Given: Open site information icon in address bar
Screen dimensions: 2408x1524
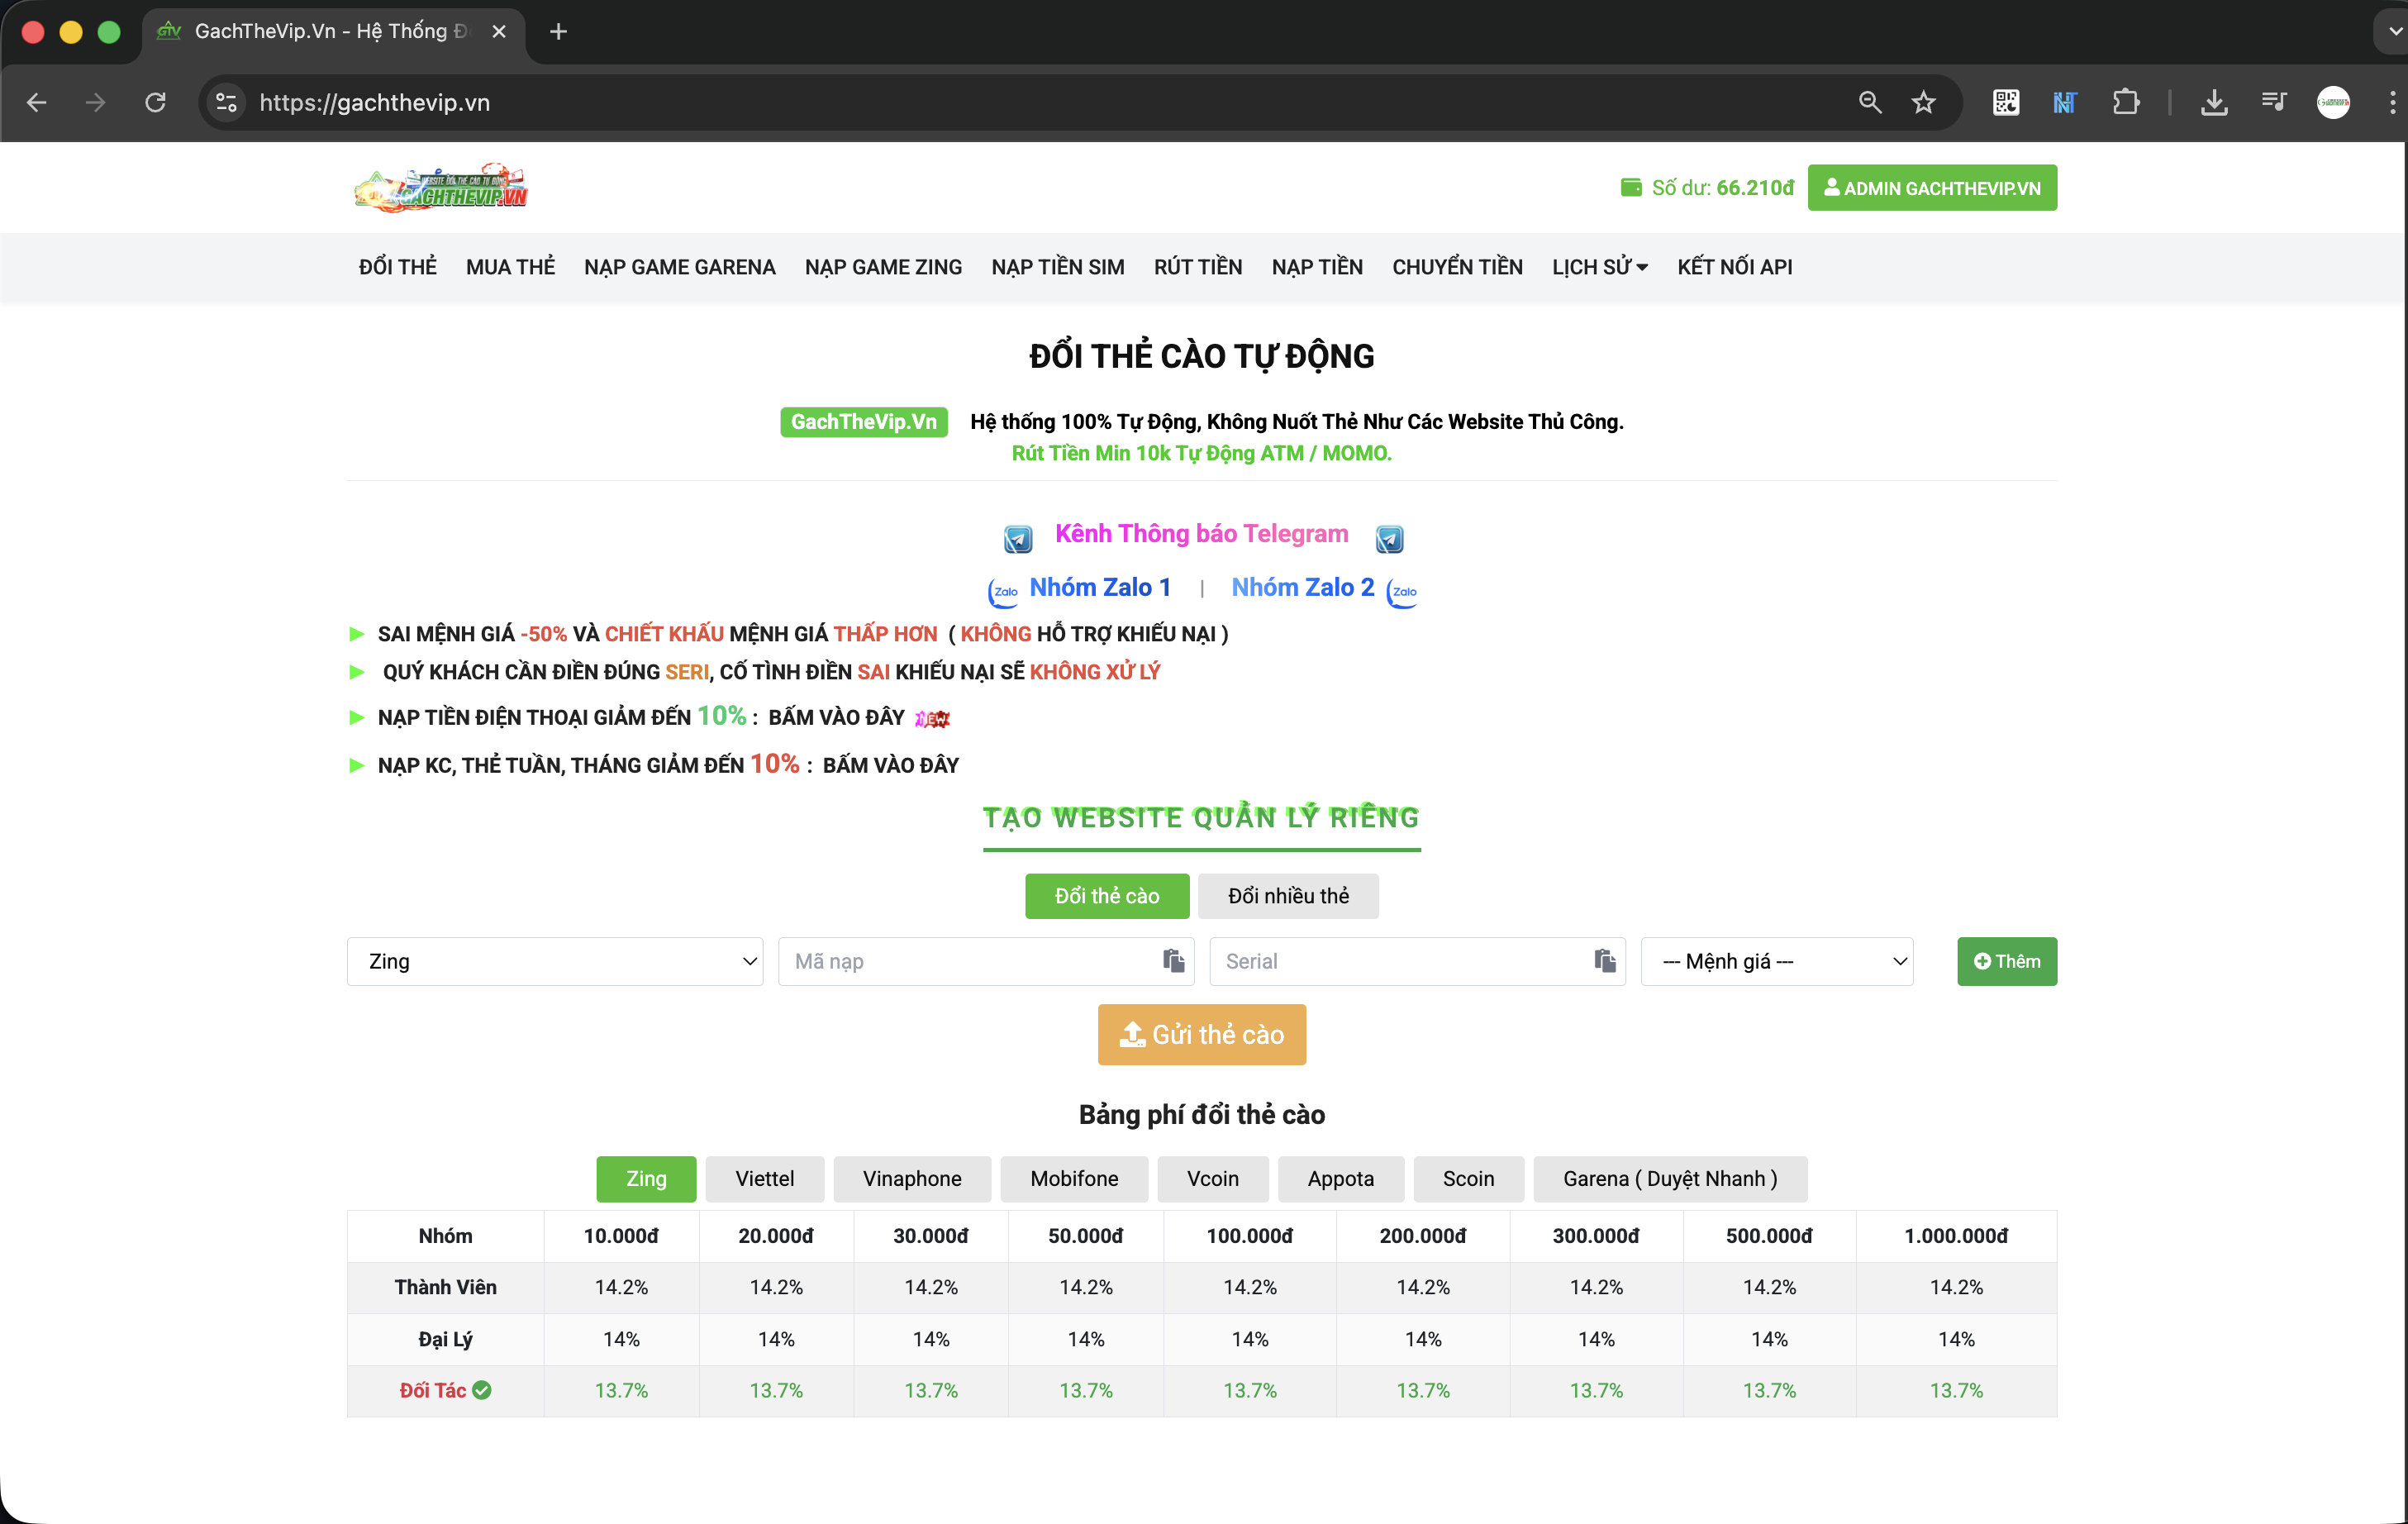Looking at the screenshot, I should pos(227,102).
